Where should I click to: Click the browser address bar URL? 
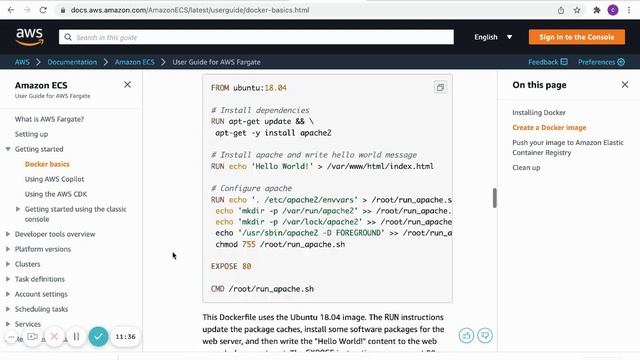[x=190, y=10]
